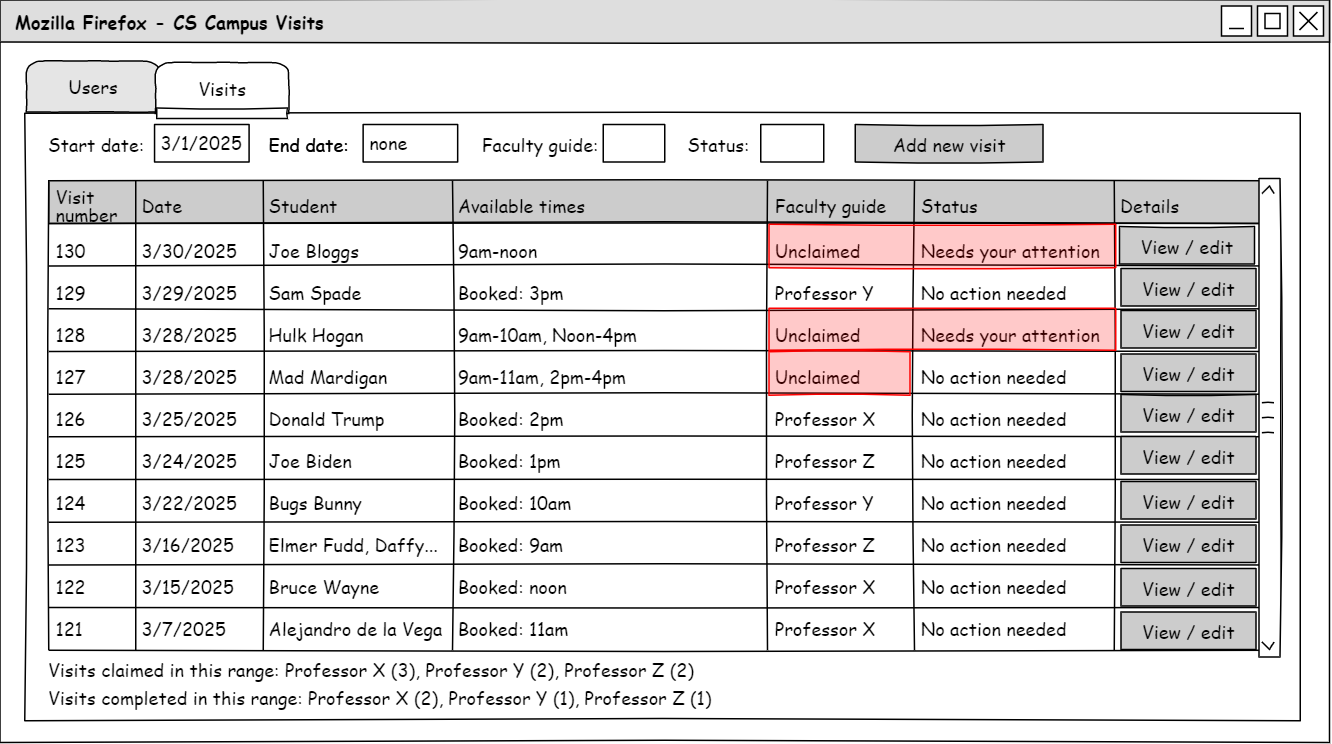Click the Visit number column header

[92, 205]
